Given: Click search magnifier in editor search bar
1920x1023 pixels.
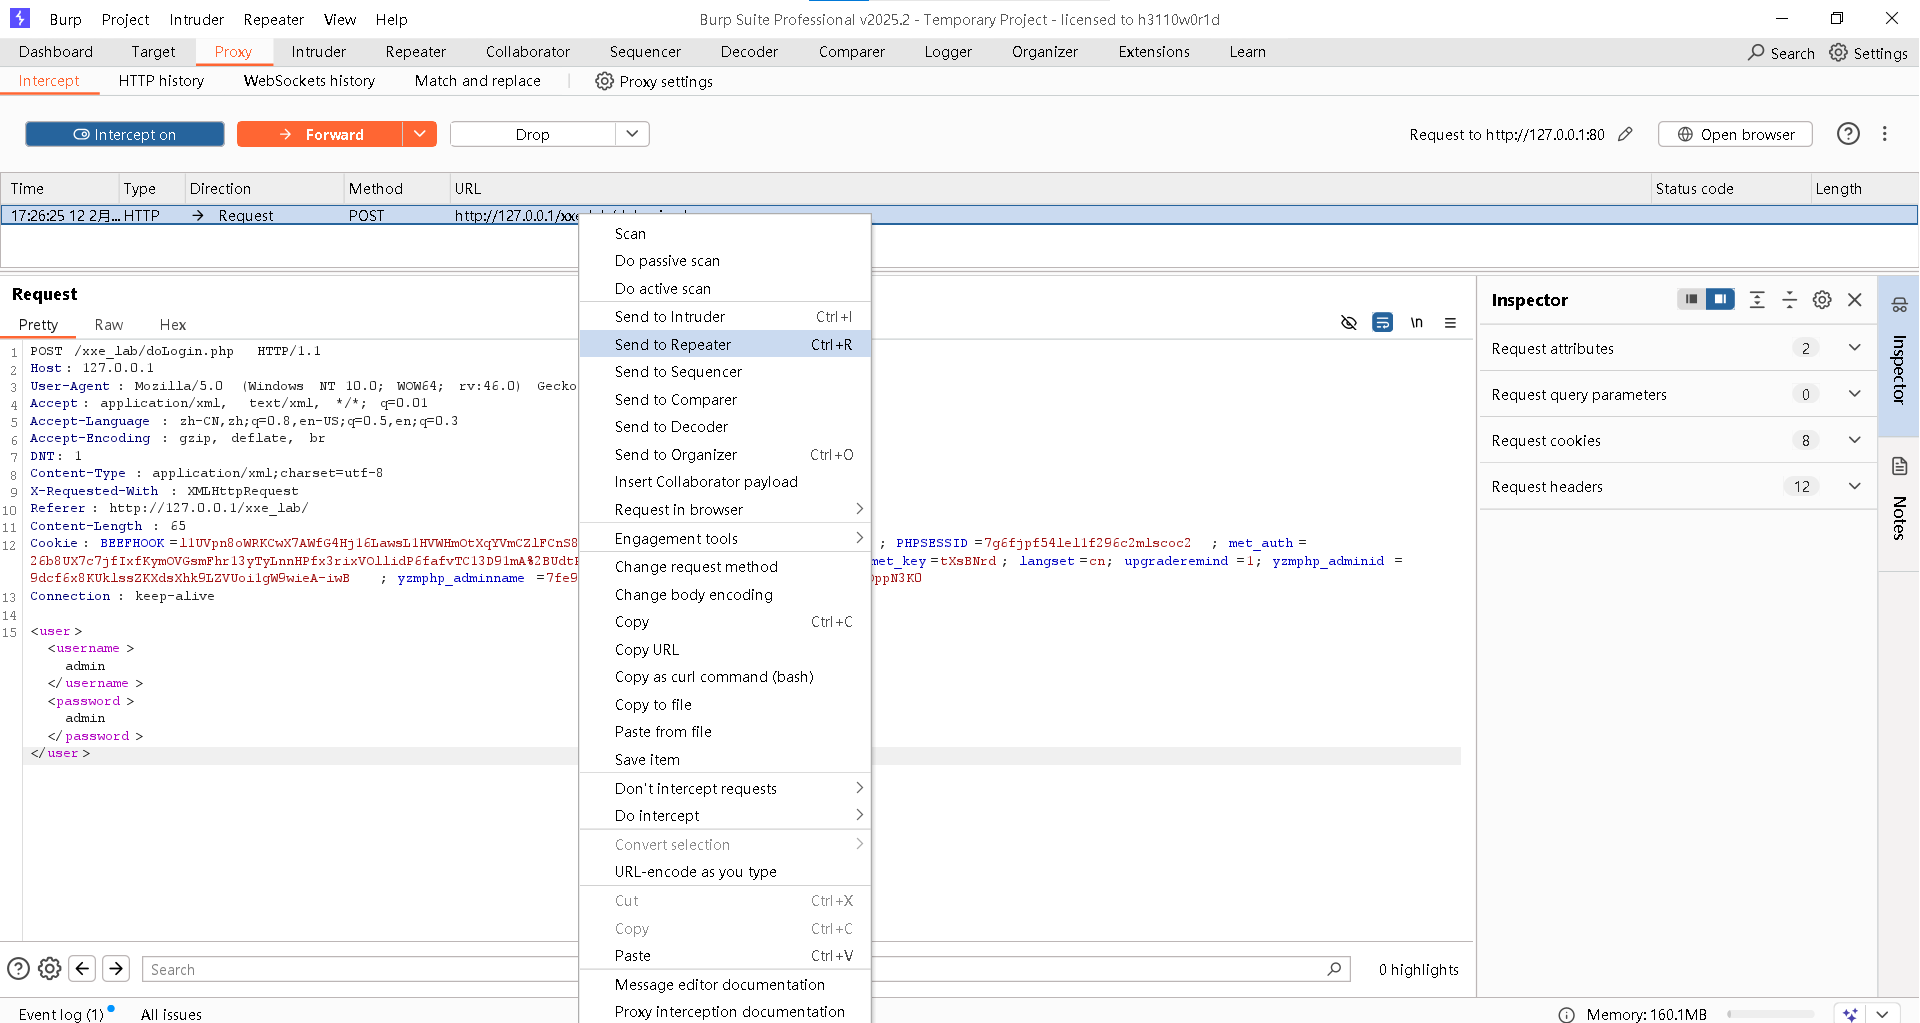Looking at the screenshot, I should [1334, 968].
